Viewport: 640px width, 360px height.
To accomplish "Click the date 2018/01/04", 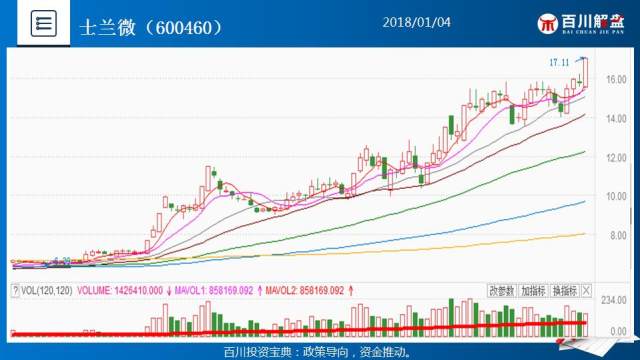I will click(416, 22).
